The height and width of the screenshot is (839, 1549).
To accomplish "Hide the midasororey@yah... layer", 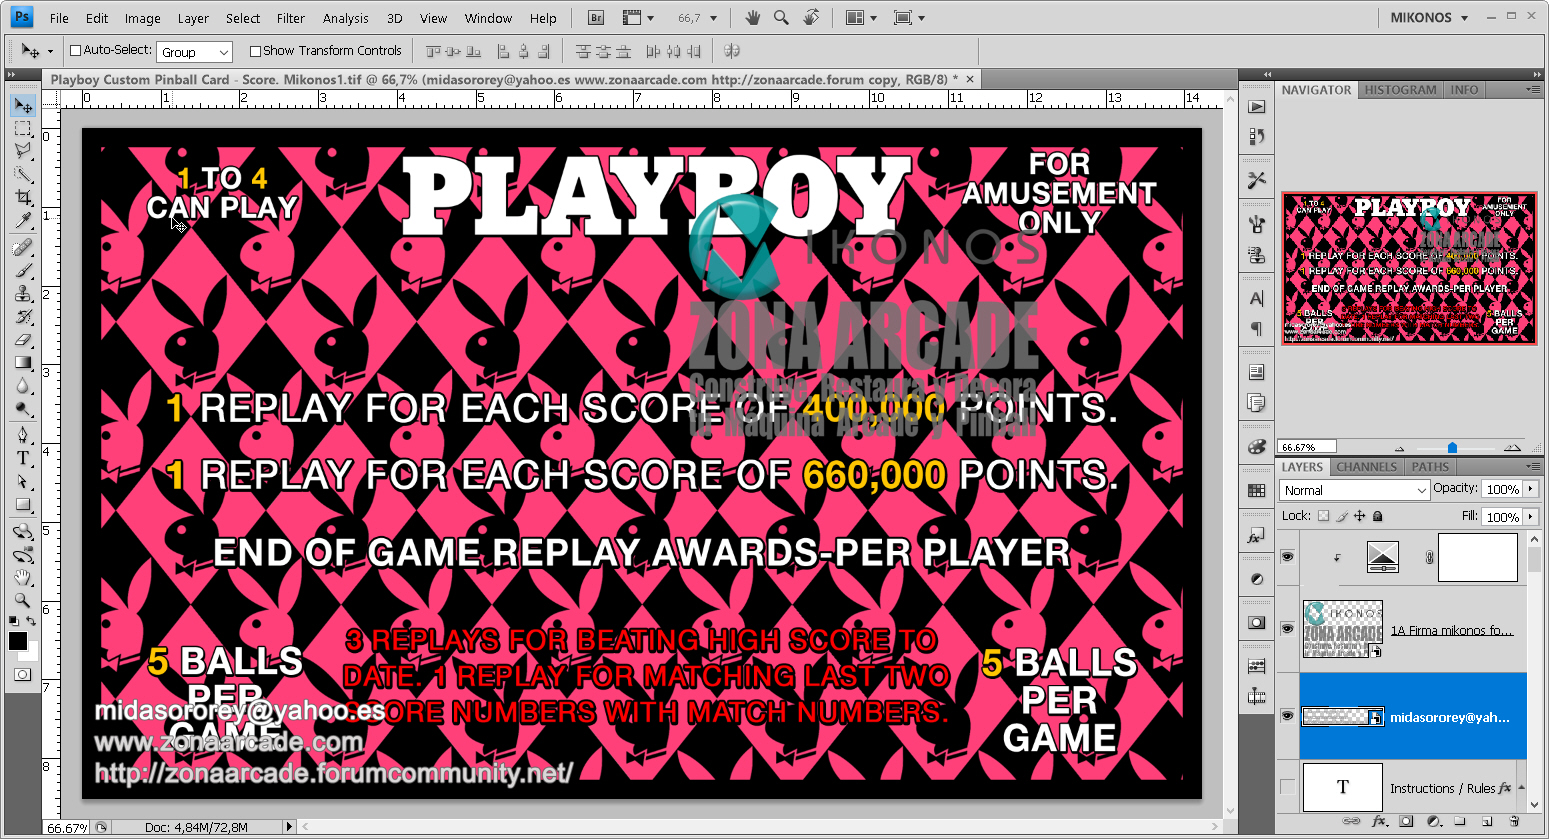I will pos(1288,716).
